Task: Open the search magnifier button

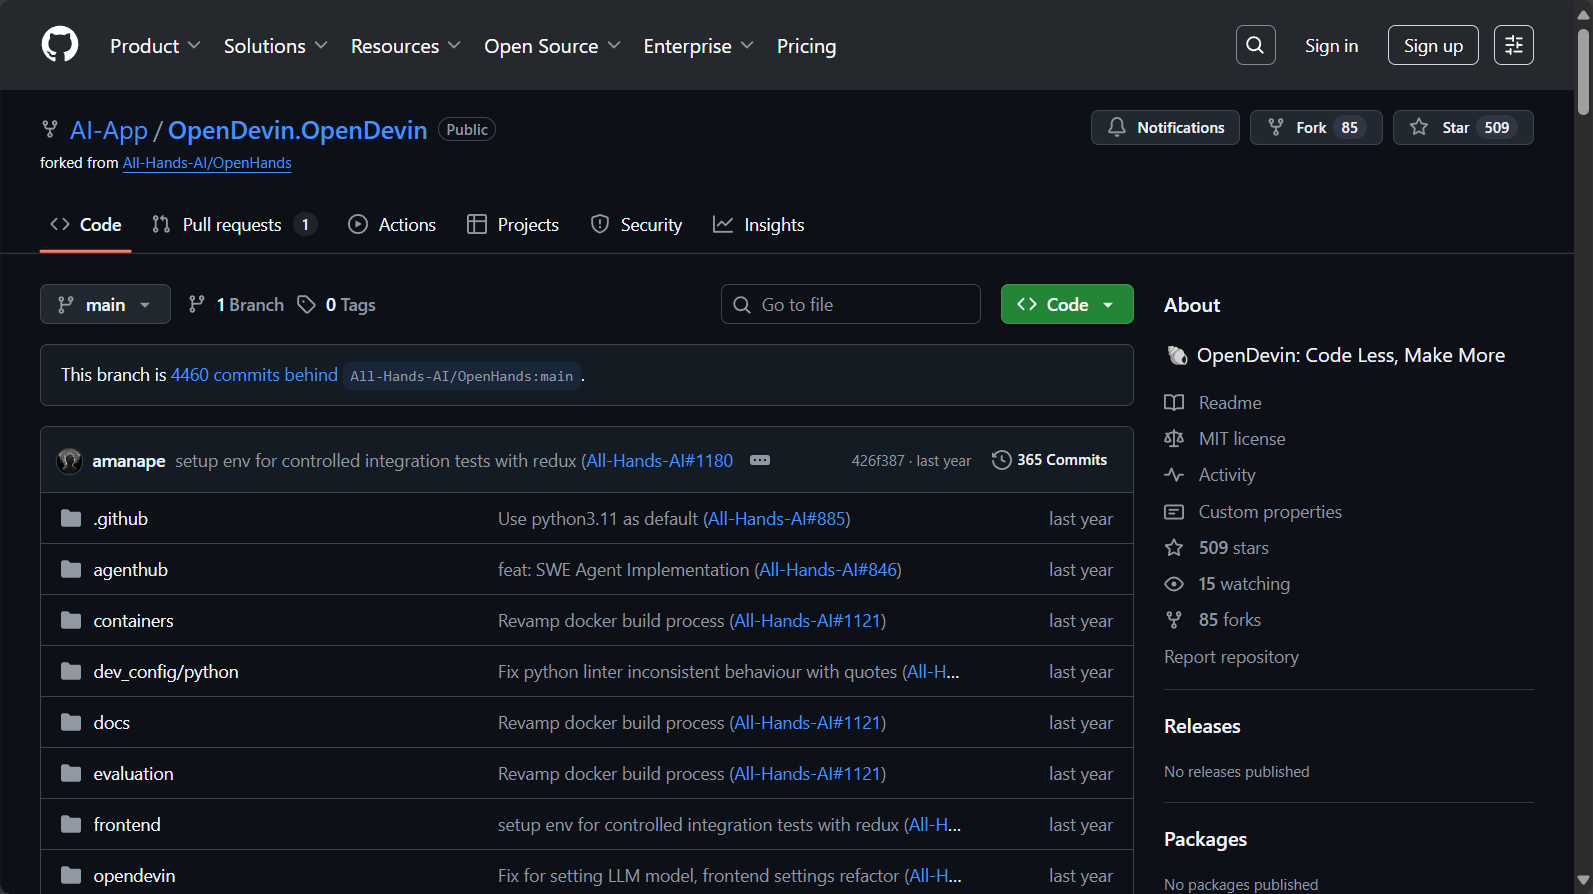Action: (x=1255, y=45)
